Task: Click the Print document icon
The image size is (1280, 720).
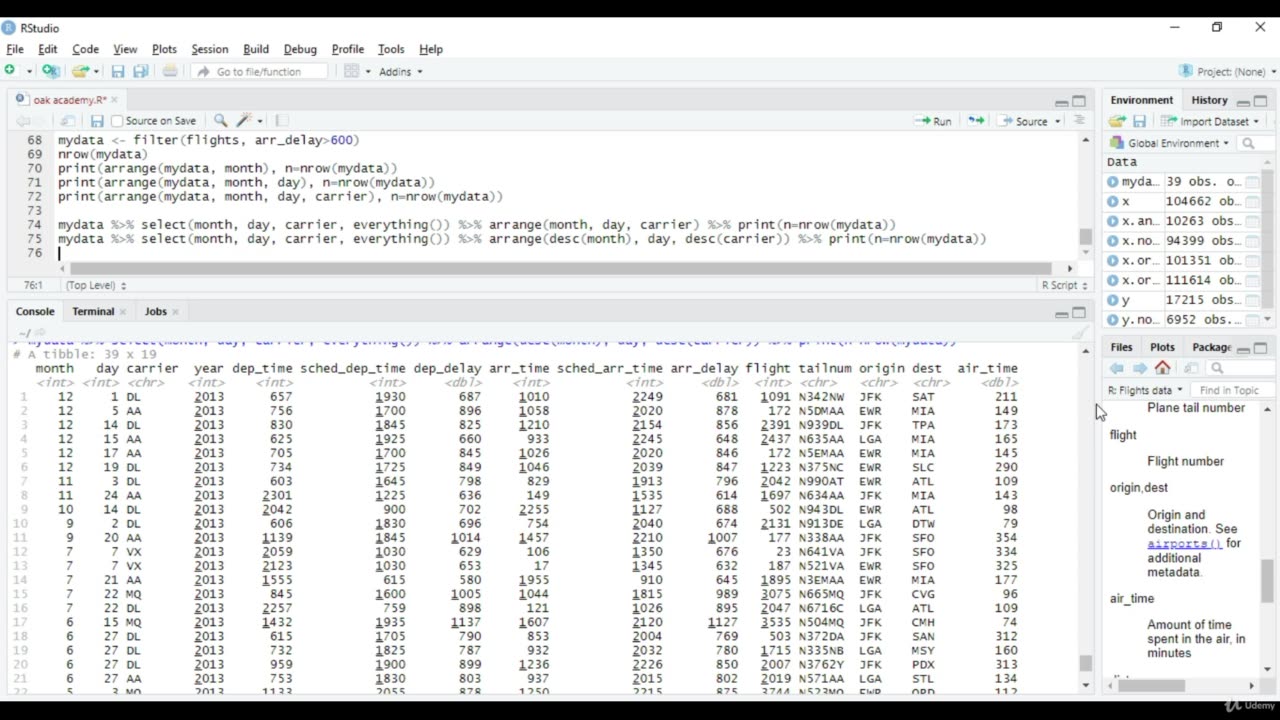Action: tap(170, 71)
